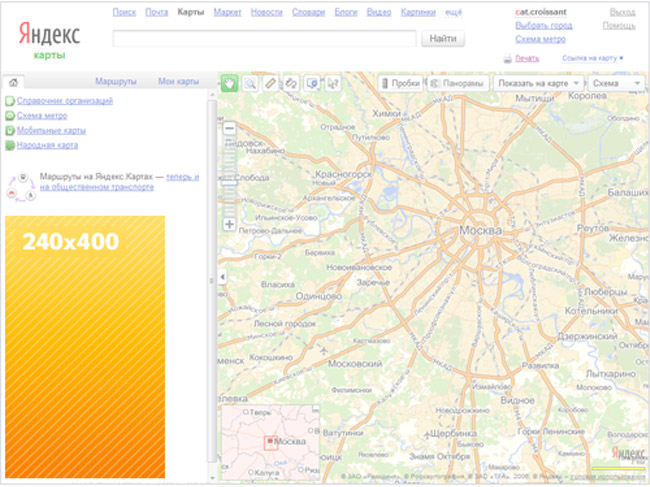Click the left panel vertical scrollbar
This screenshot has width=650, height=487.
coord(212,282)
